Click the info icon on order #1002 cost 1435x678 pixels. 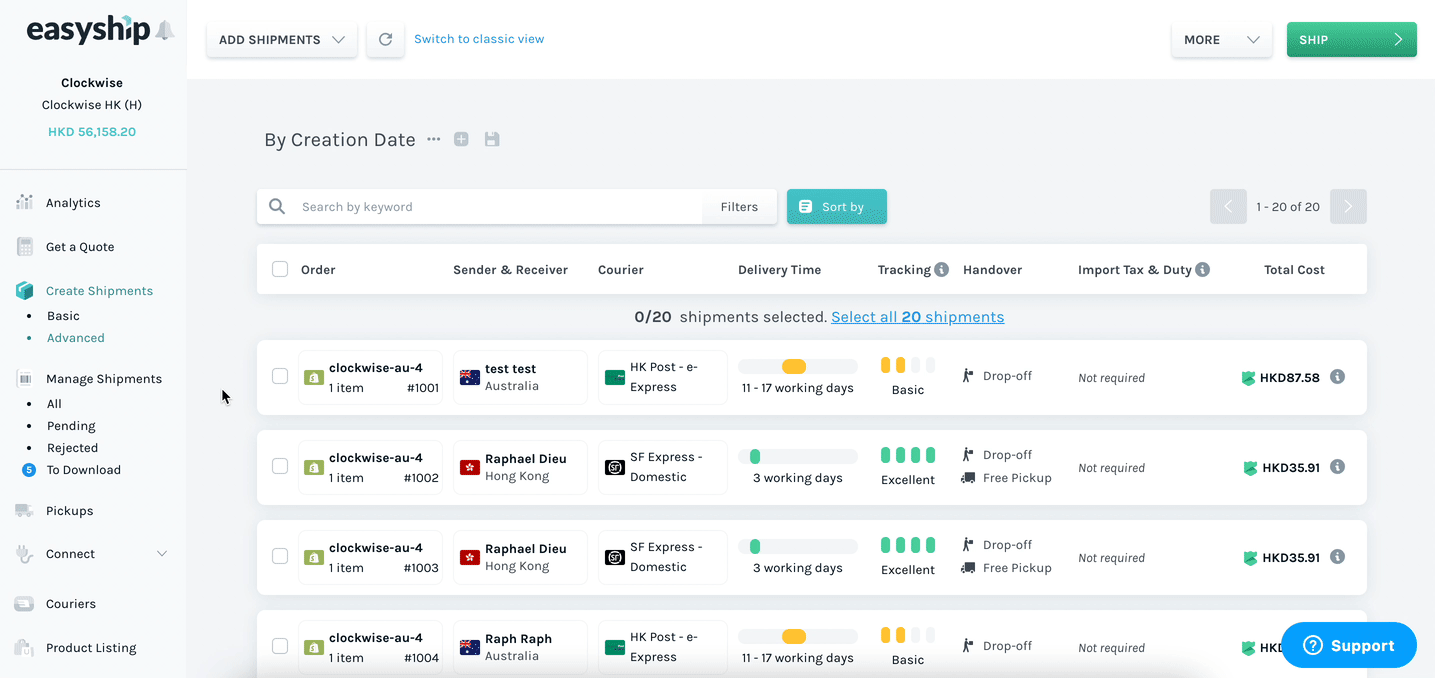tap(1338, 467)
